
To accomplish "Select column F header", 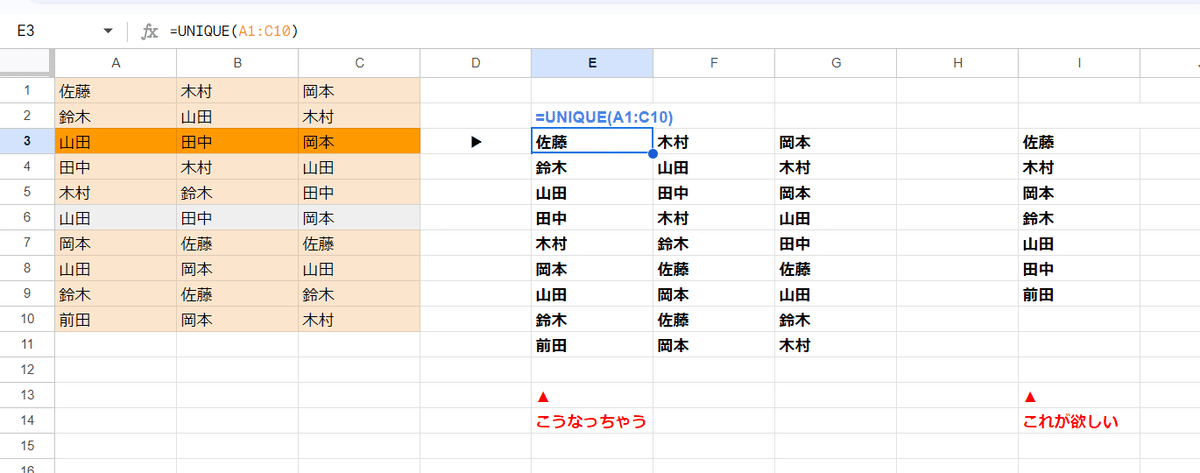I will tap(714, 64).
